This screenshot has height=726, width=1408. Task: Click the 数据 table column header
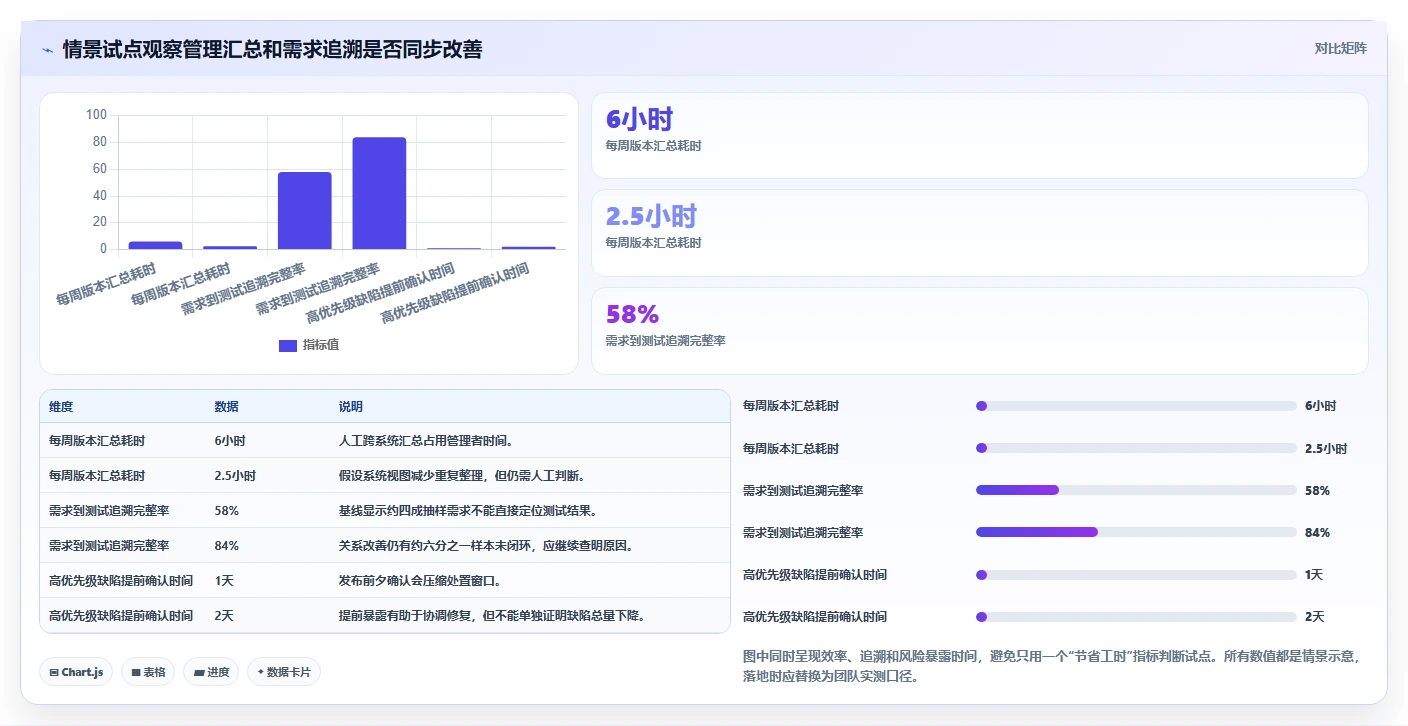point(226,407)
